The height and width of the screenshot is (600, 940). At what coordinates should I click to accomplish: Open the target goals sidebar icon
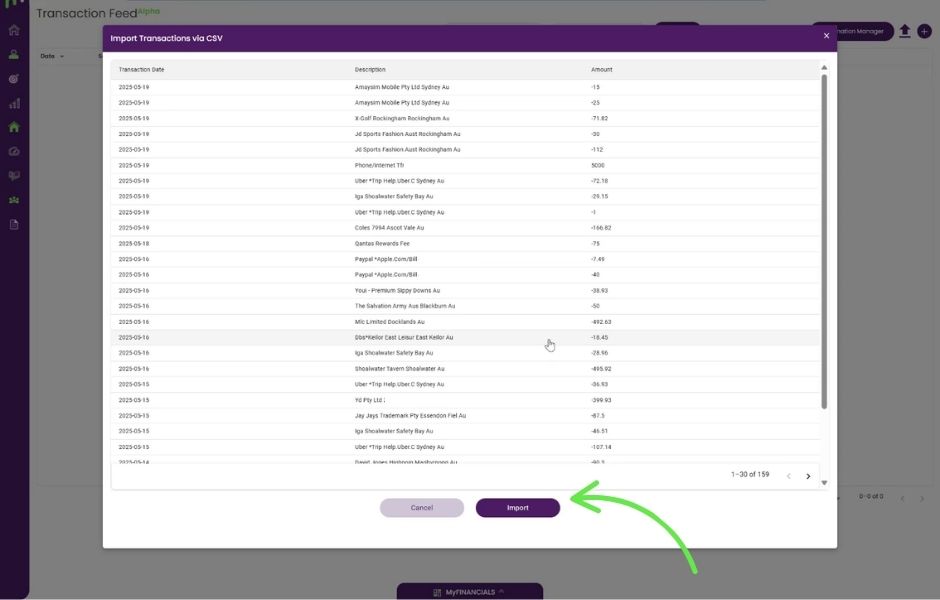coord(14,79)
